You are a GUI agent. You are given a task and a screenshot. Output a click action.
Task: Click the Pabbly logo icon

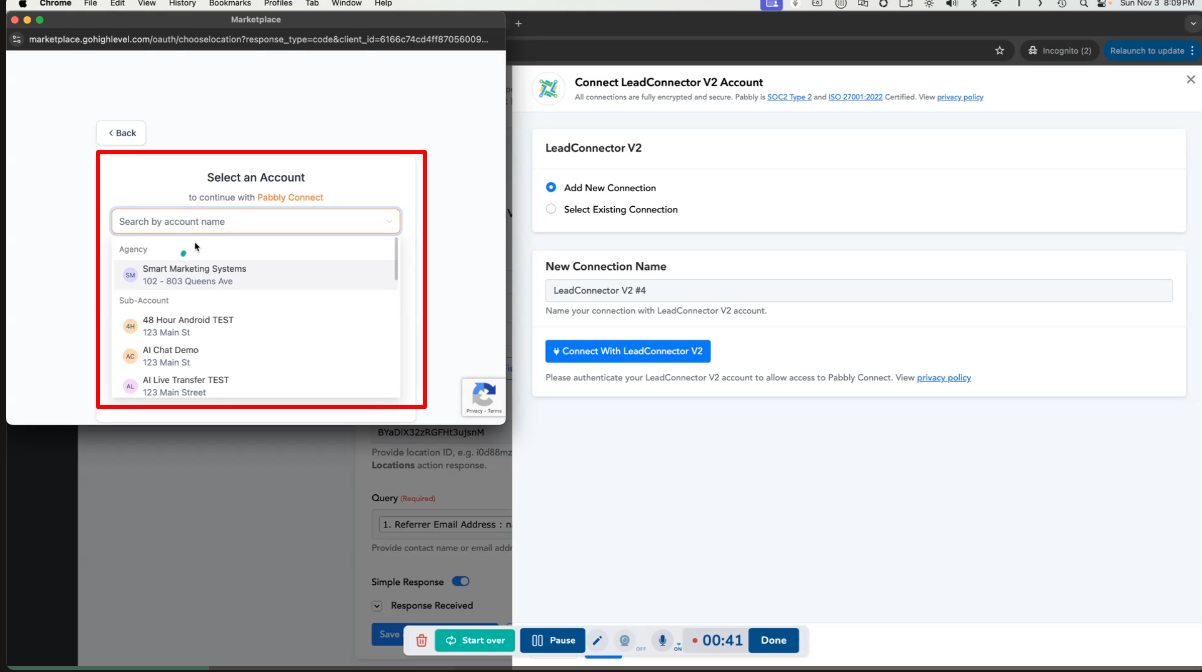click(x=548, y=89)
